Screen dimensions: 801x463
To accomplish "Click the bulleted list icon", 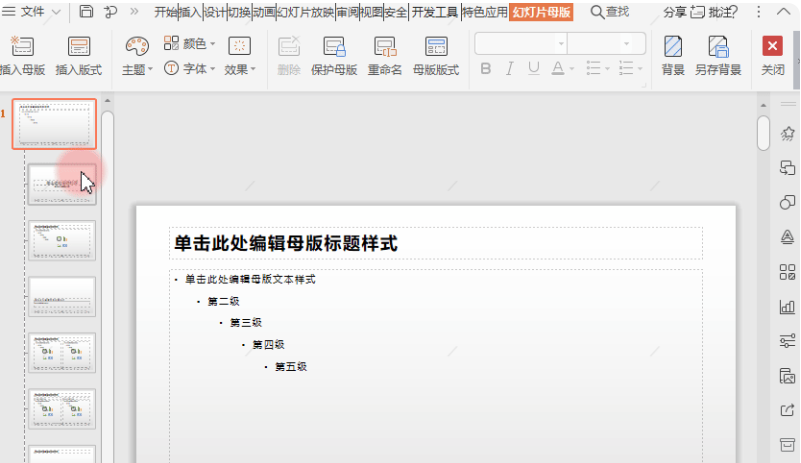I will (593, 68).
